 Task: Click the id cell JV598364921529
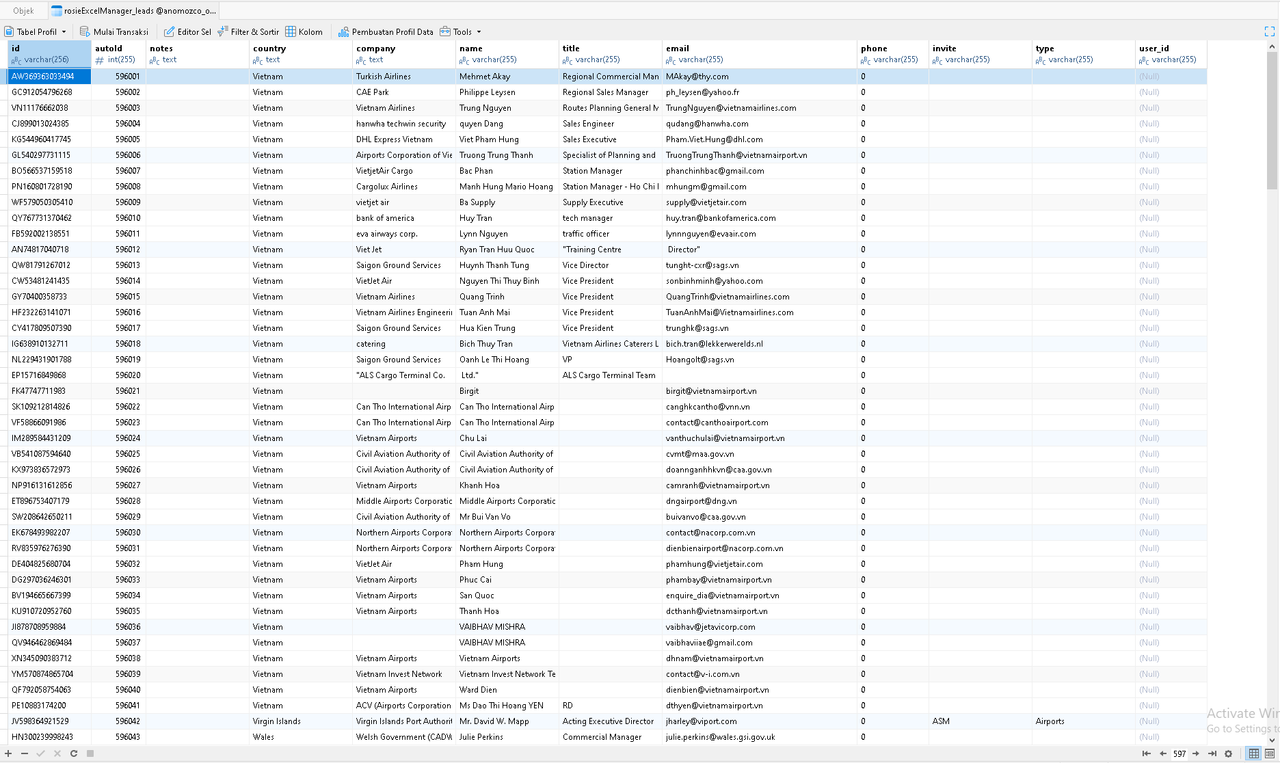50,721
